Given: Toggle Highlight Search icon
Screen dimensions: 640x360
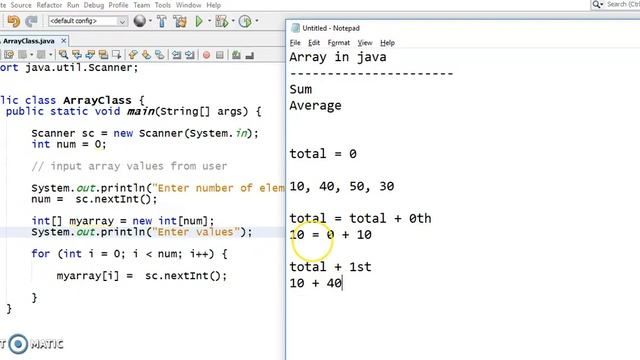Looking at the screenshot, I should point(103,55).
